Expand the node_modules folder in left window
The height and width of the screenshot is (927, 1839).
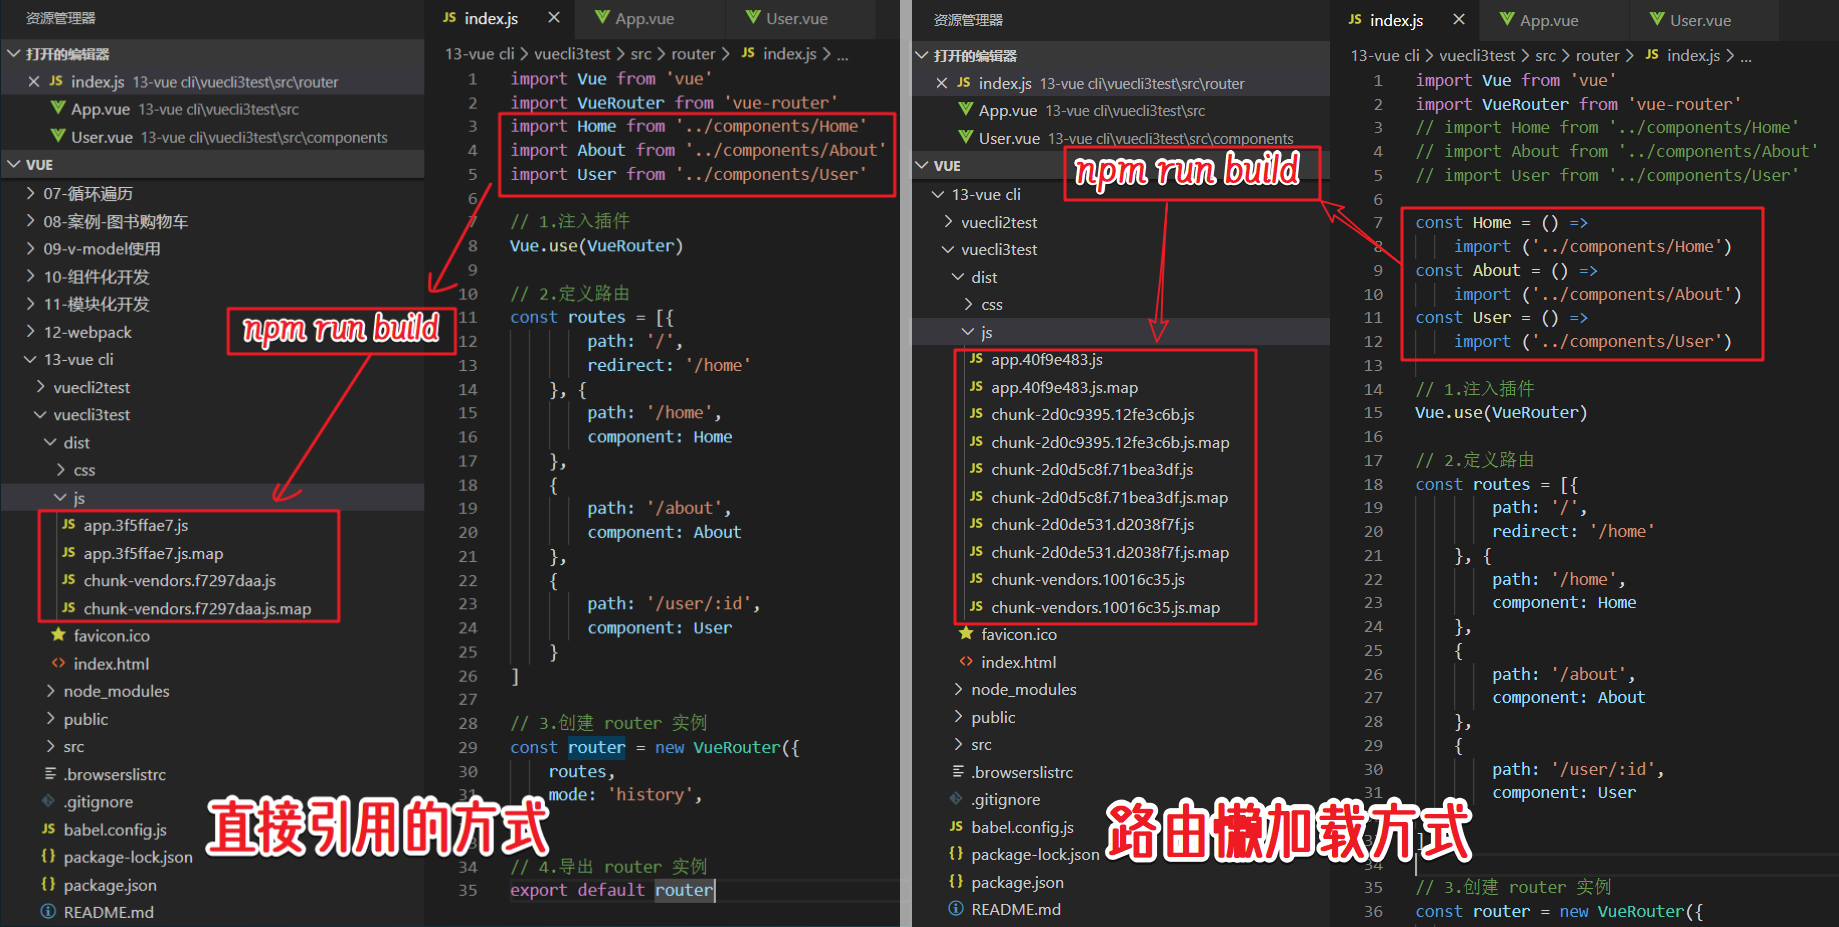(51, 691)
